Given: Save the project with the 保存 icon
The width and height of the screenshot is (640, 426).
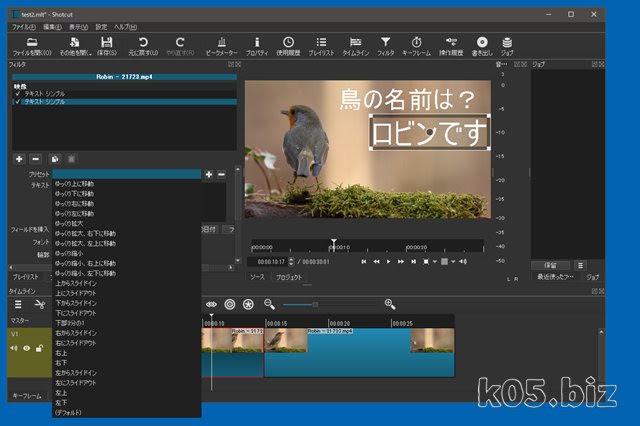Looking at the screenshot, I should click(107, 46).
